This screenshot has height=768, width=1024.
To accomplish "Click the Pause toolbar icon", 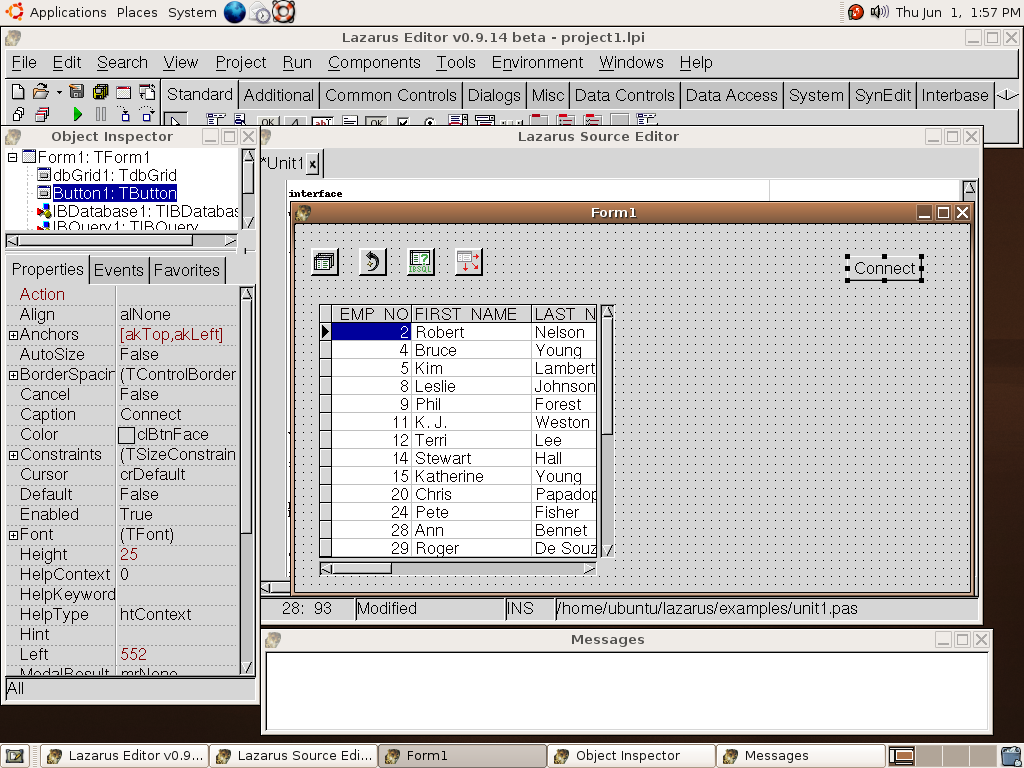I will pyautogui.click(x=101, y=115).
